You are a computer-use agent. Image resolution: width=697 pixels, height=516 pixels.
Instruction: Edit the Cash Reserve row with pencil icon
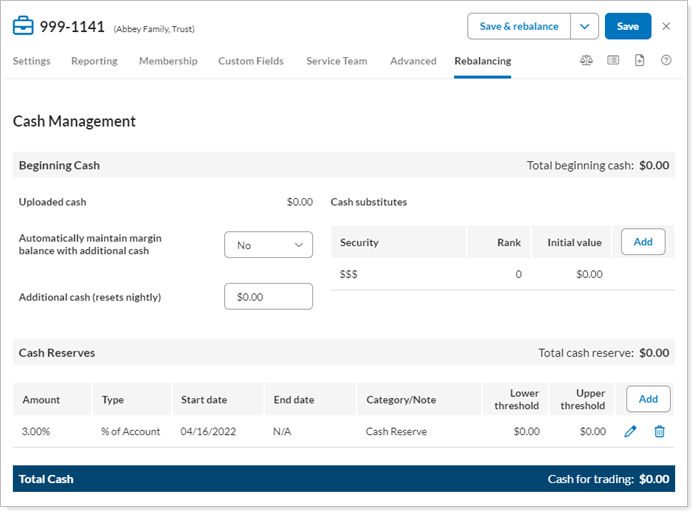[630, 431]
